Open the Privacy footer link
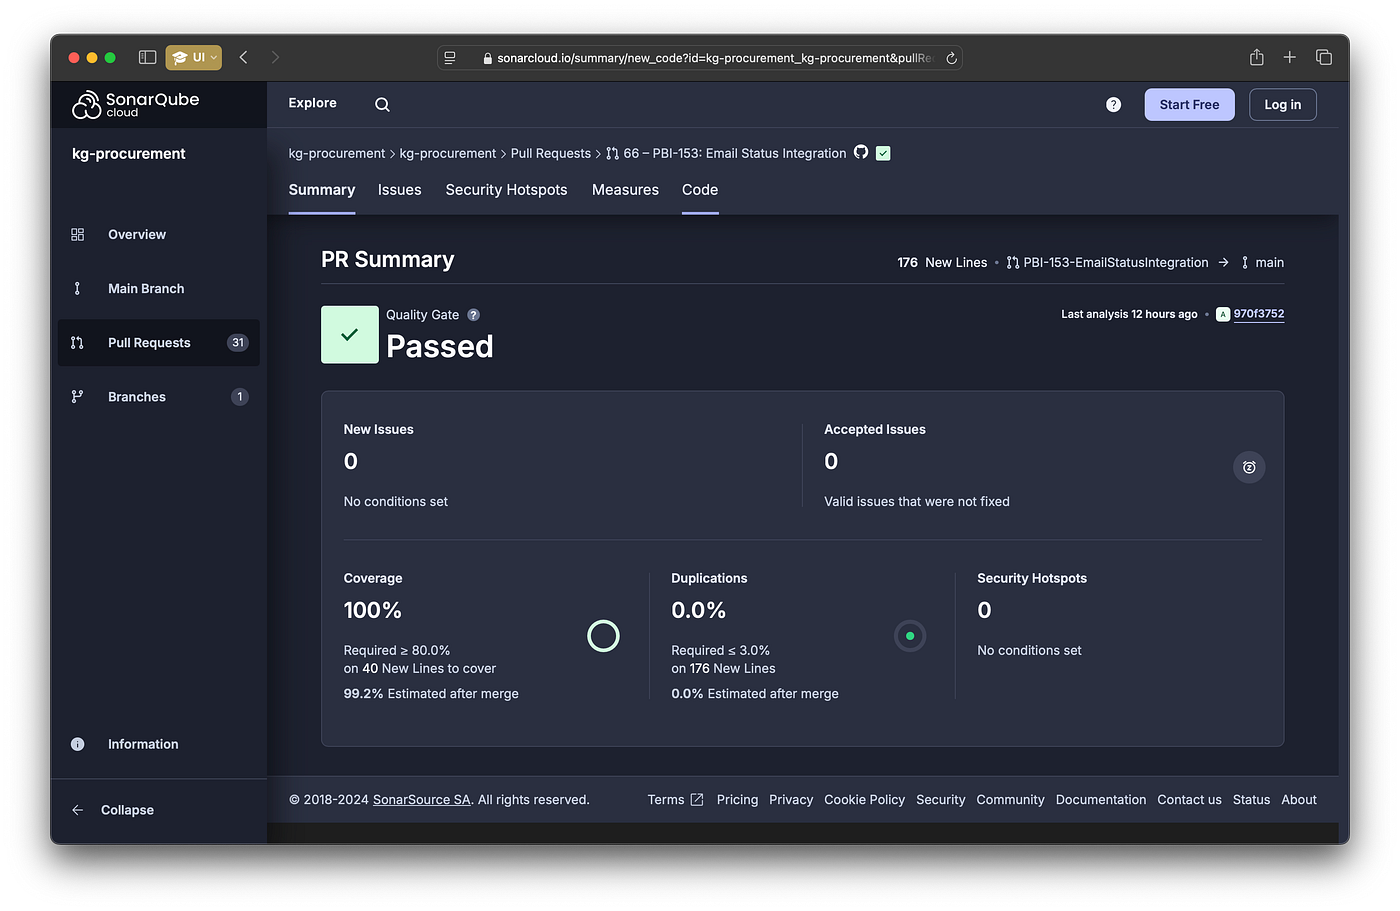 point(791,800)
